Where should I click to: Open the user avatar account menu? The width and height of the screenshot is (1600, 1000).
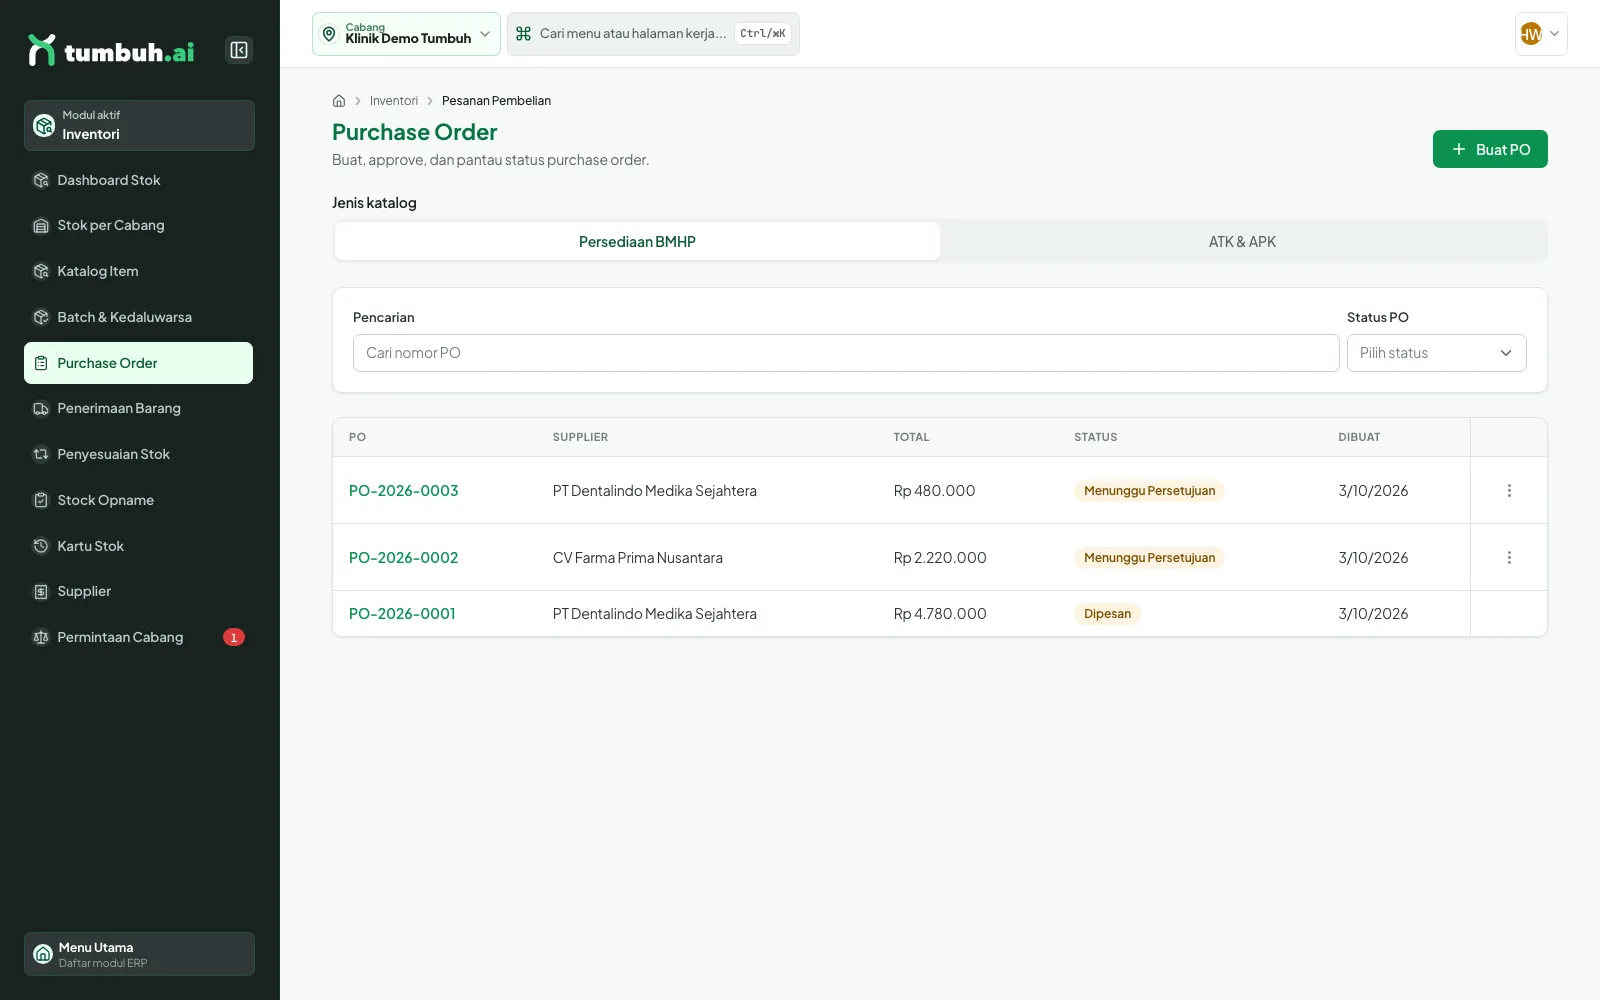pos(1541,34)
